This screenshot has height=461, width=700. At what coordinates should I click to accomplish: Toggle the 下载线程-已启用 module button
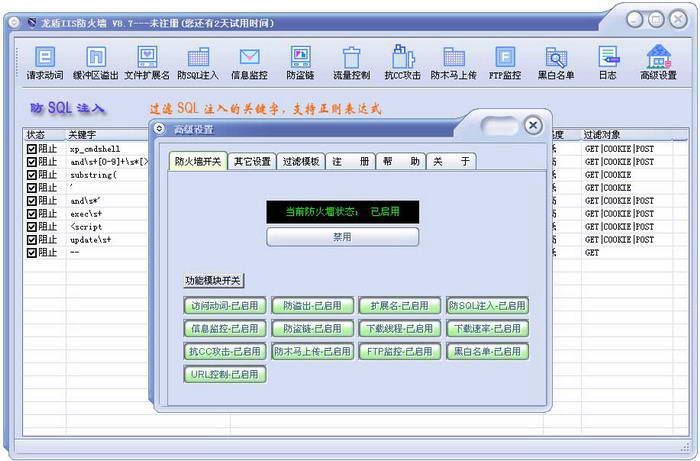click(x=400, y=328)
